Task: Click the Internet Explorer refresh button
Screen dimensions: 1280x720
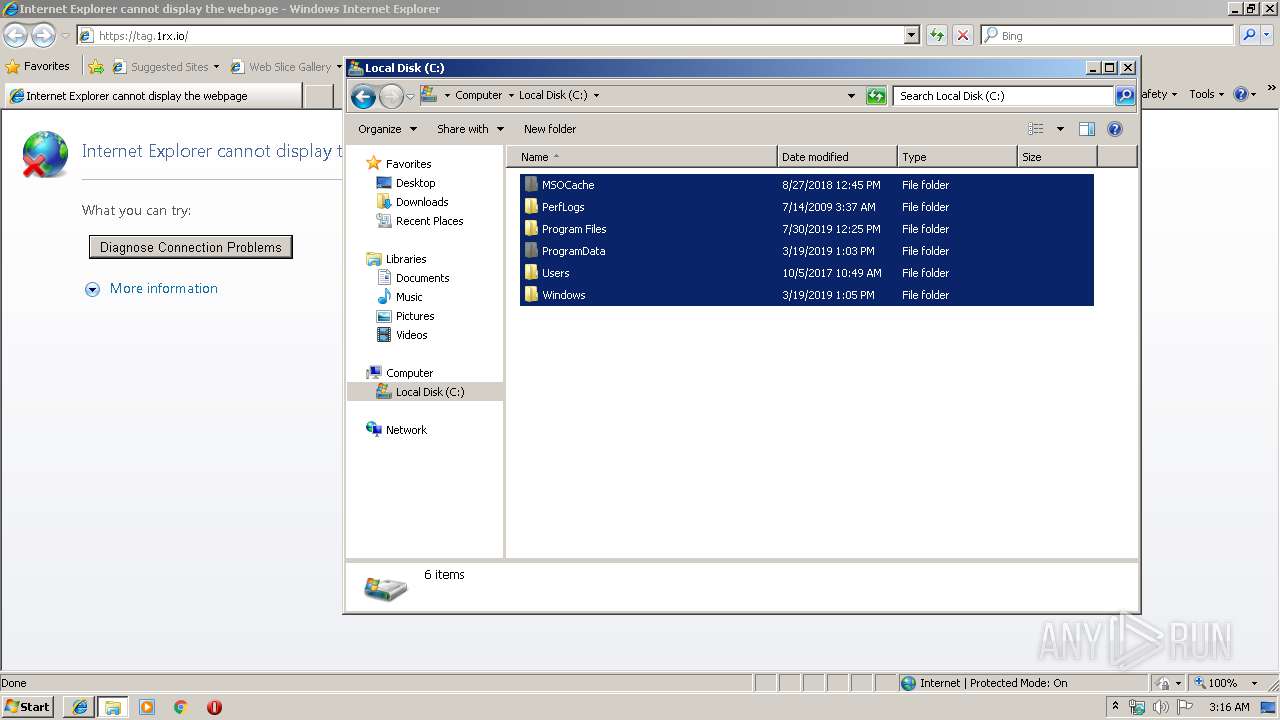Action: click(937, 35)
